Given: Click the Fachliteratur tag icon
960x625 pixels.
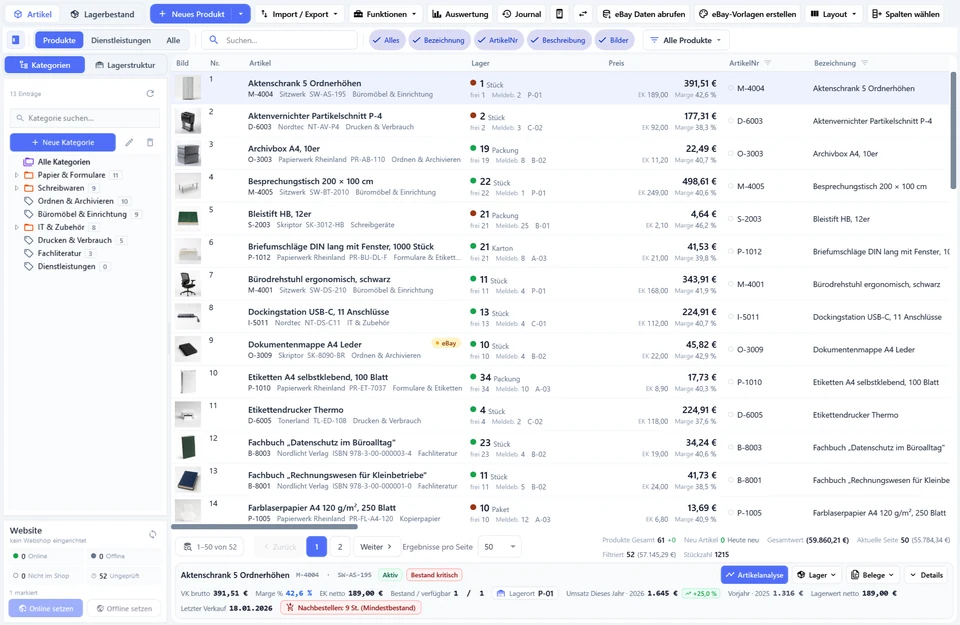Looking at the screenshot, I should click(x=28, y=253).
